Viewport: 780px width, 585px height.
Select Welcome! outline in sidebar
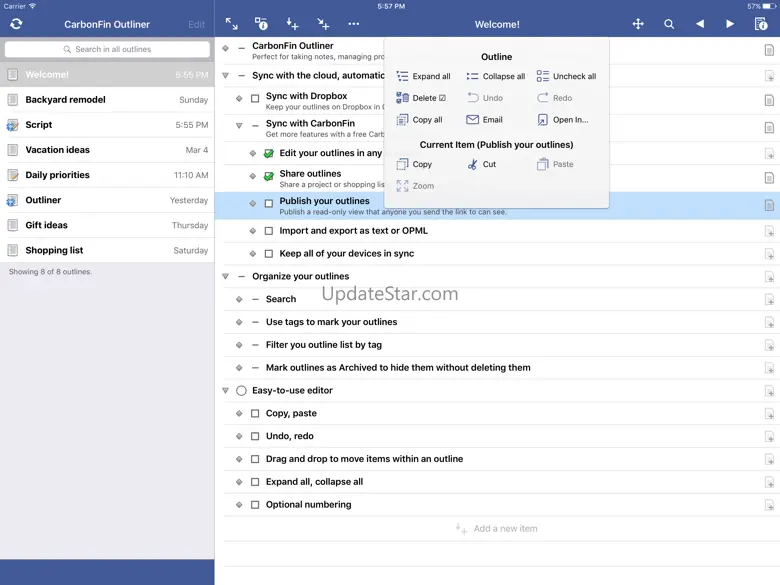click(x=107, y=75)
